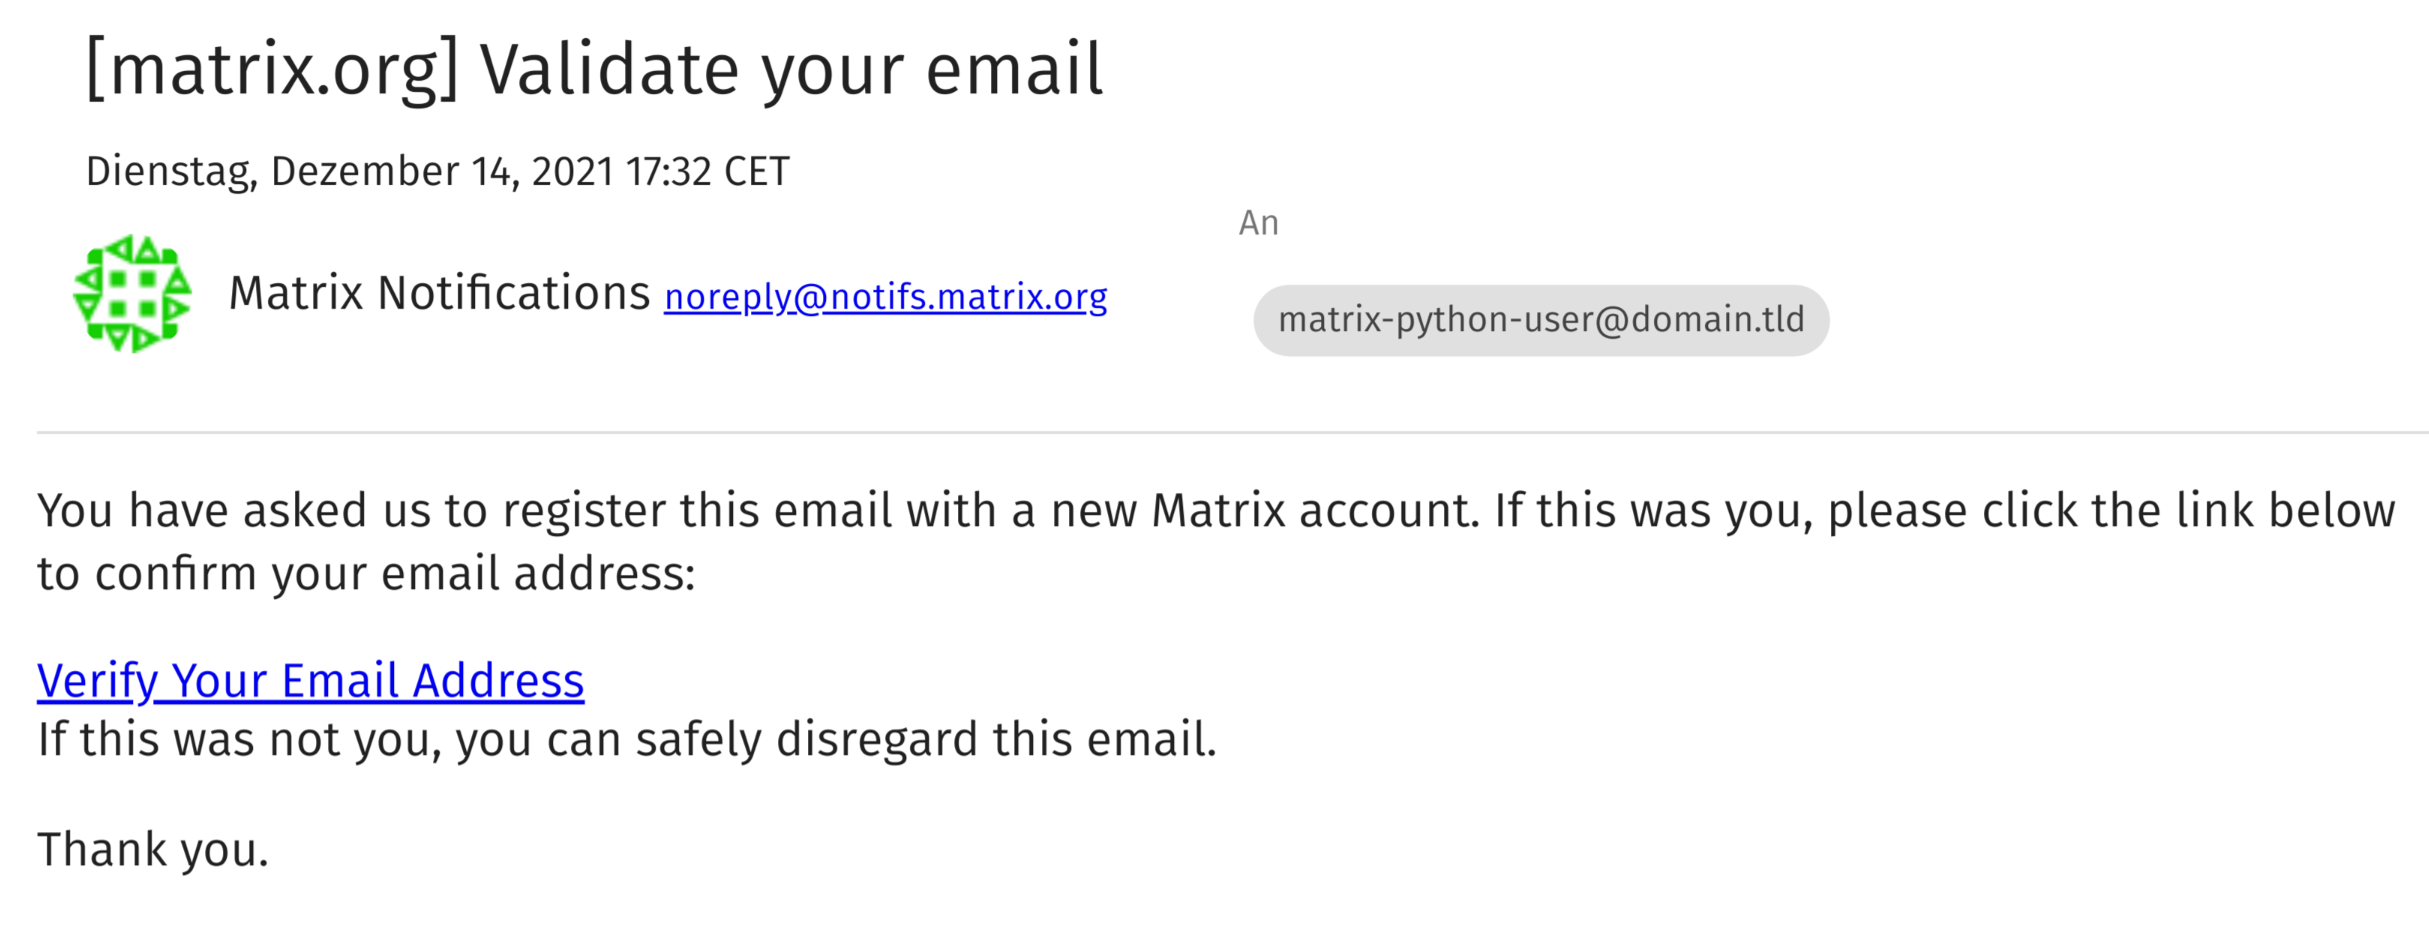
Task: Select the matrix-python-user@domain.tld recipient chip
Action: 1540,320
